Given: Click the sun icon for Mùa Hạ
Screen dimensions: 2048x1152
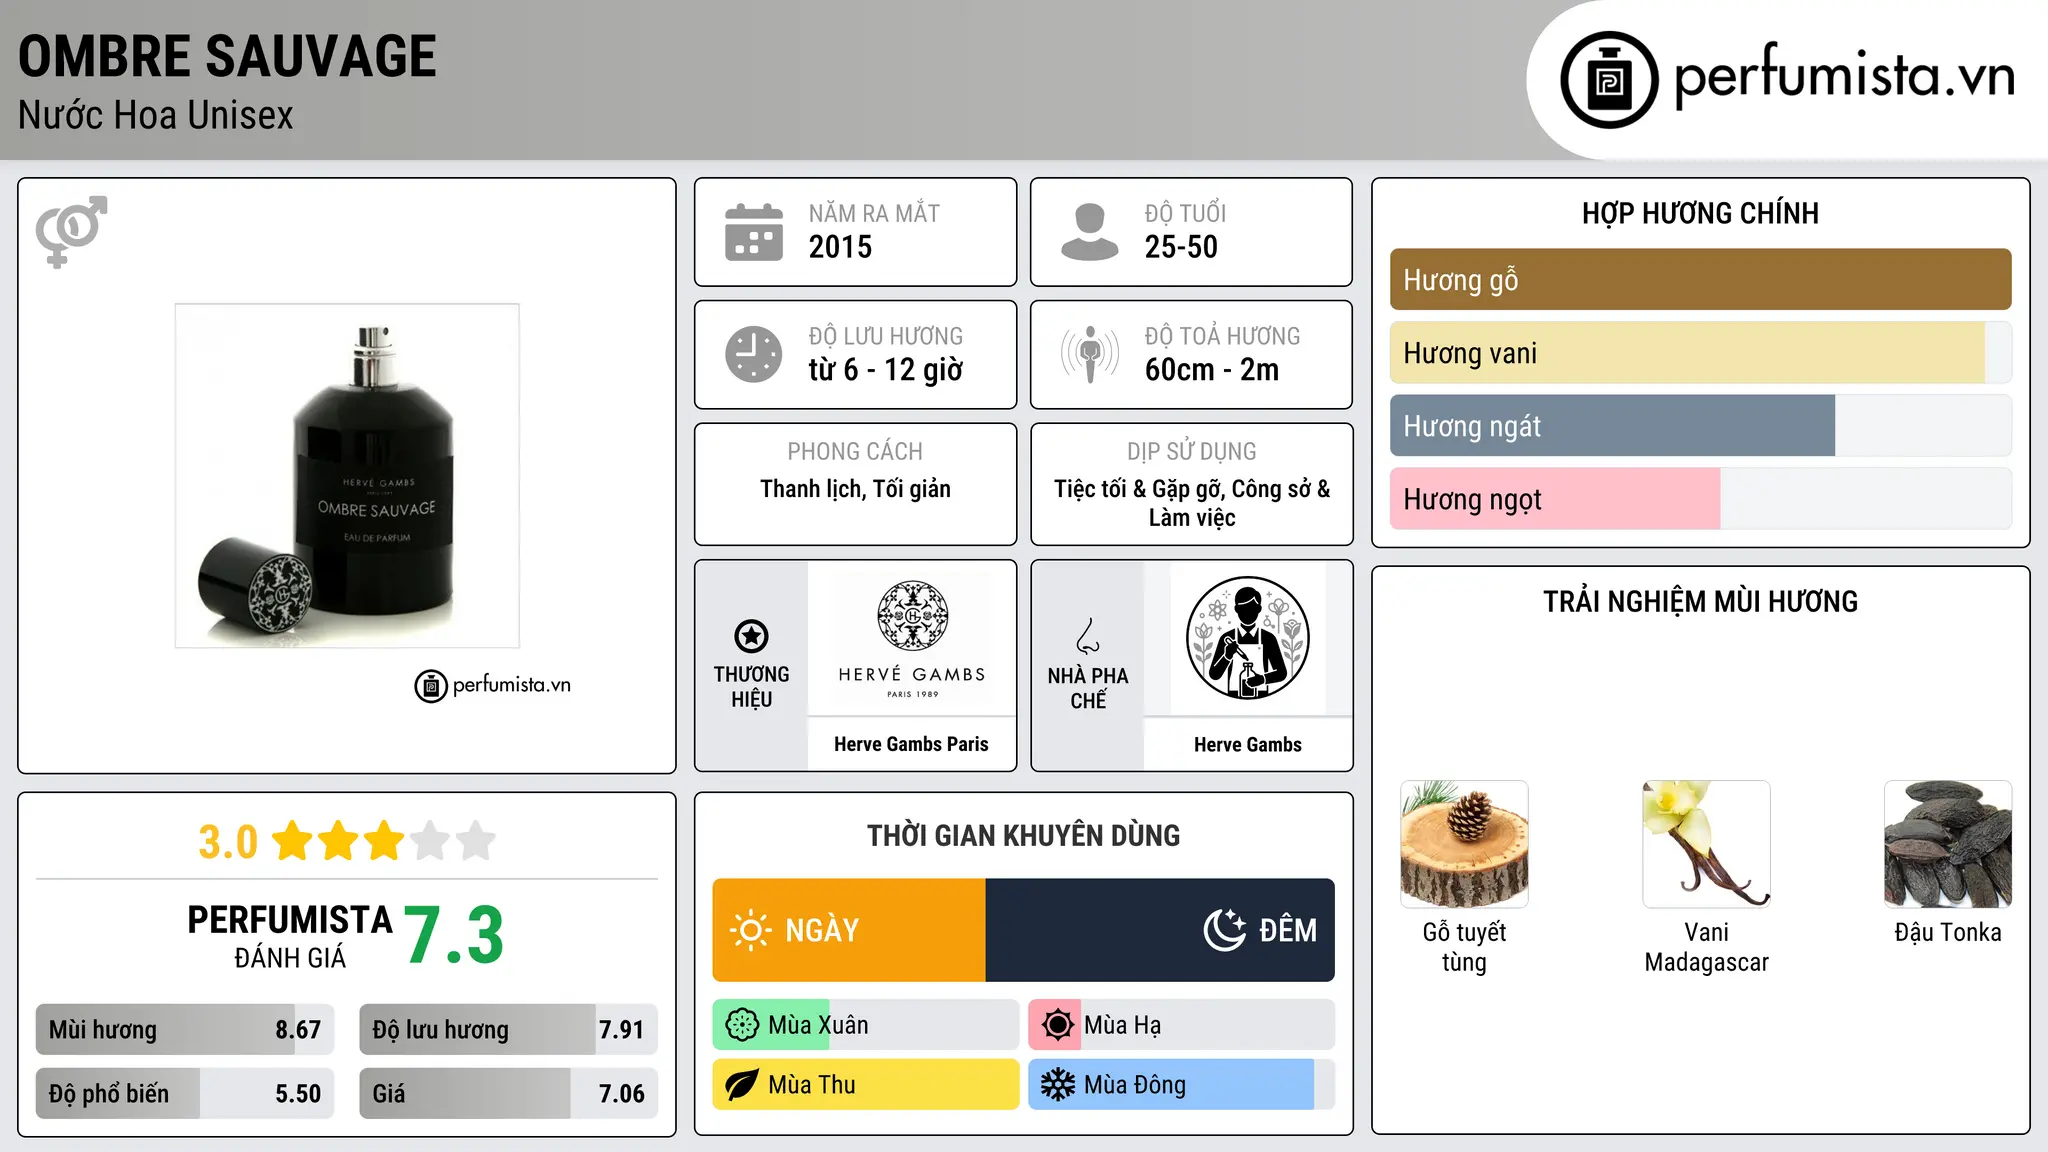Looking at the screenshot, I should tap(1057, 1025).
